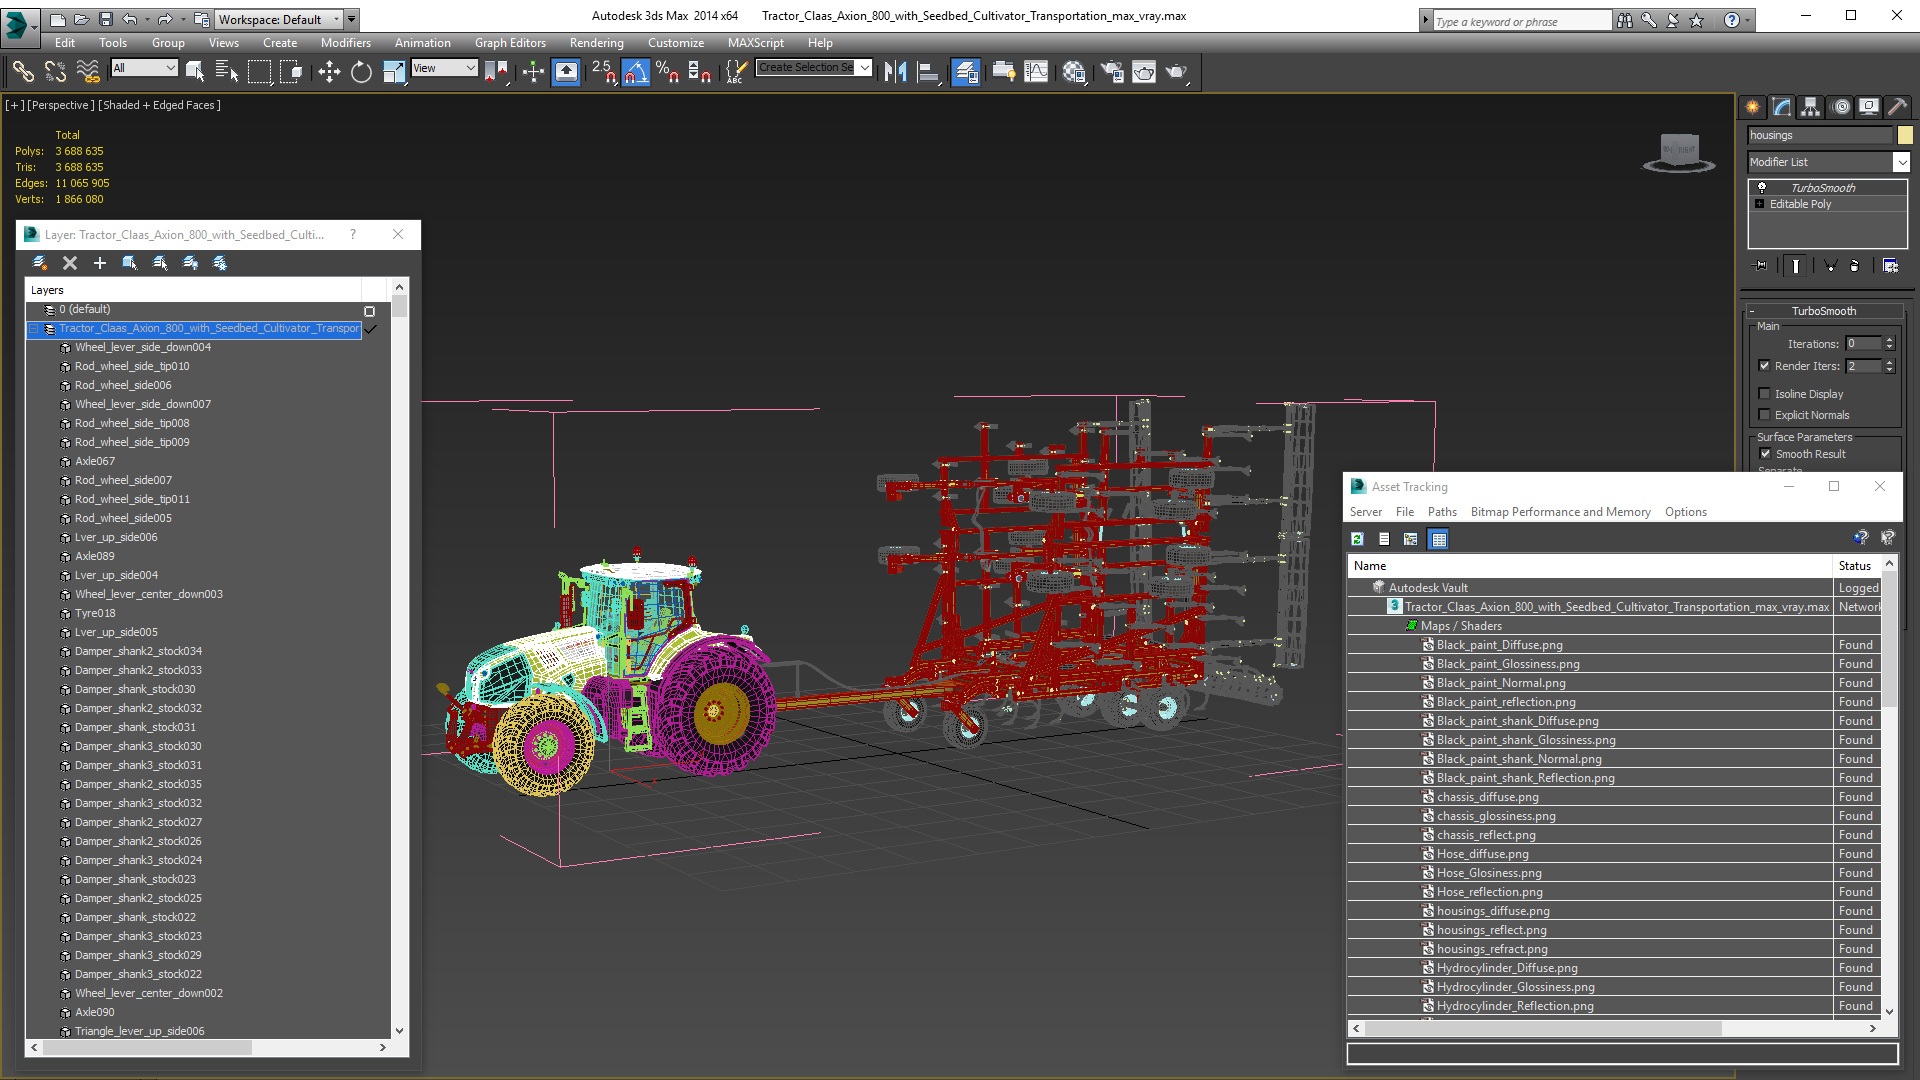Image resolution: width=1920 pixels, height=1080 pixels.
Task: Toggle current checkmark on Tractor layer
Action: click(x=371, y=329)
